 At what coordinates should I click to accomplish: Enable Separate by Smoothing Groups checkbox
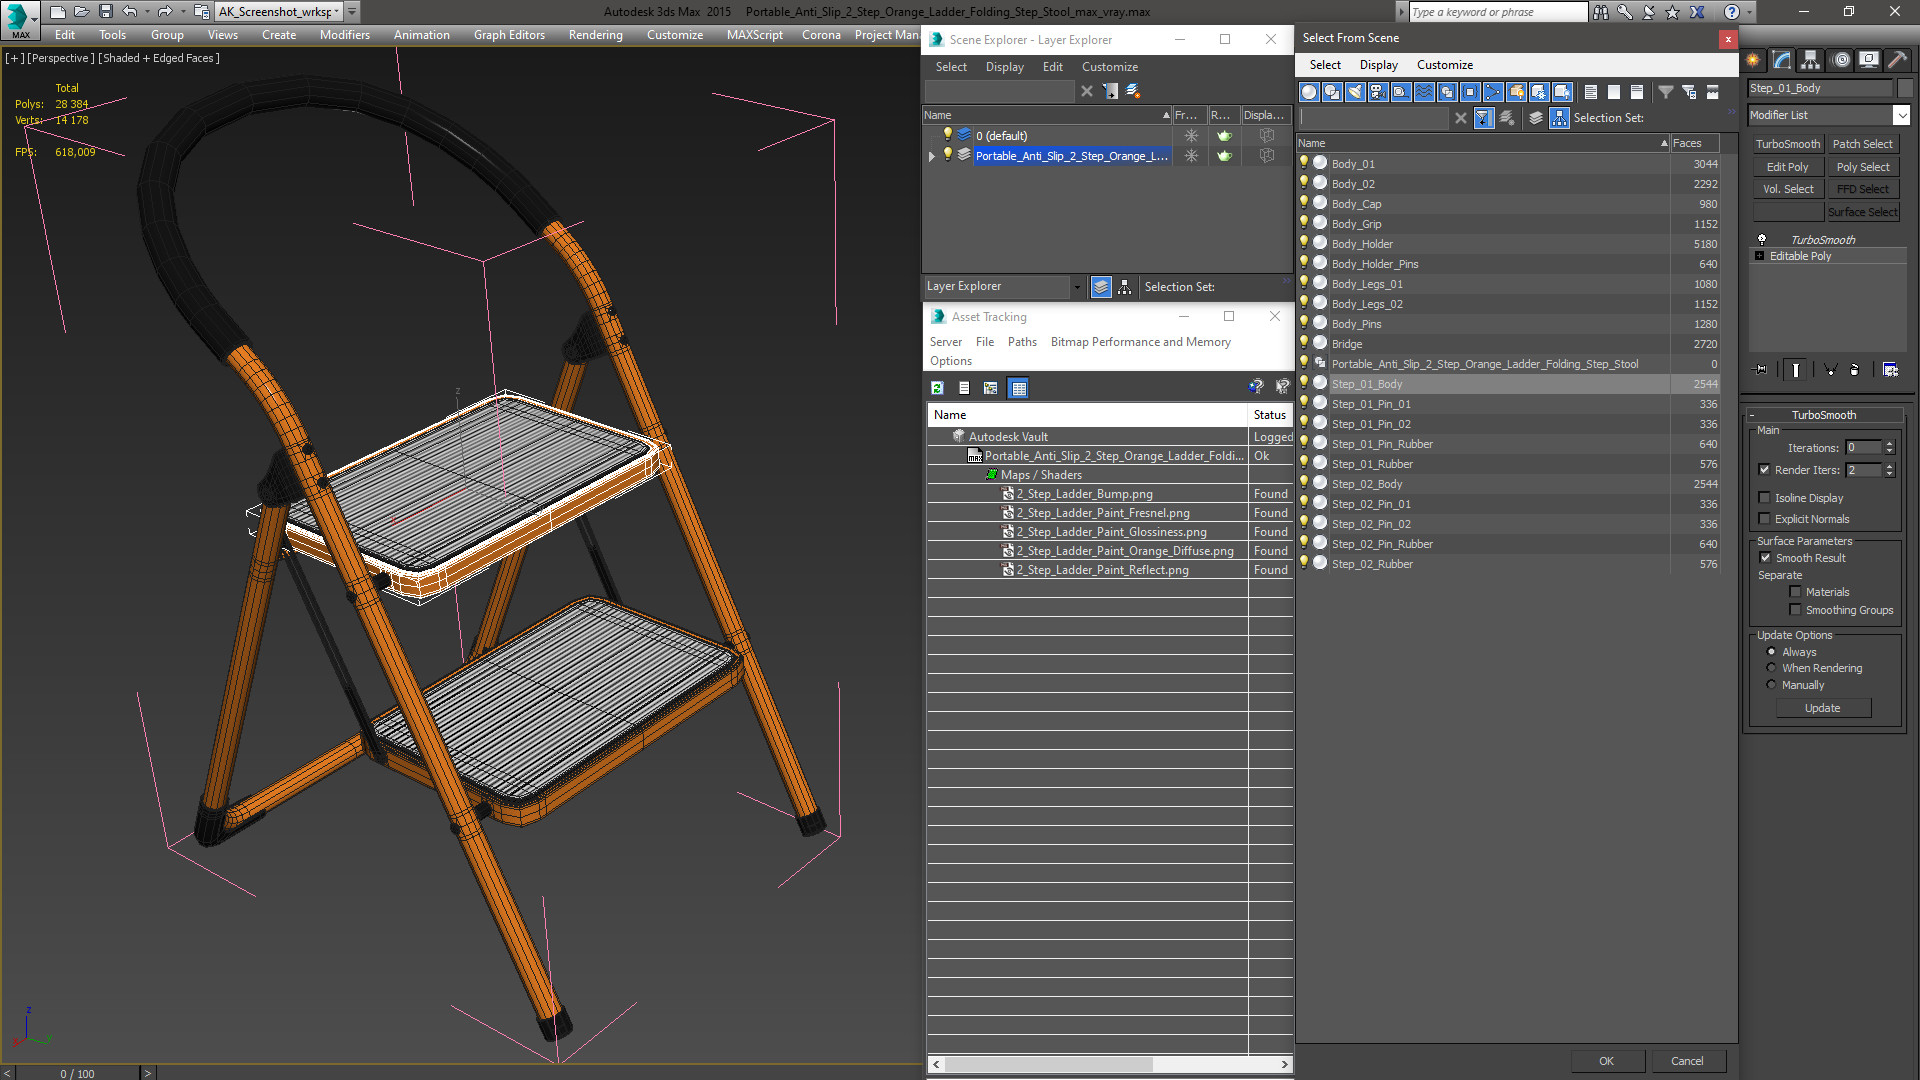click(1795, 610)
